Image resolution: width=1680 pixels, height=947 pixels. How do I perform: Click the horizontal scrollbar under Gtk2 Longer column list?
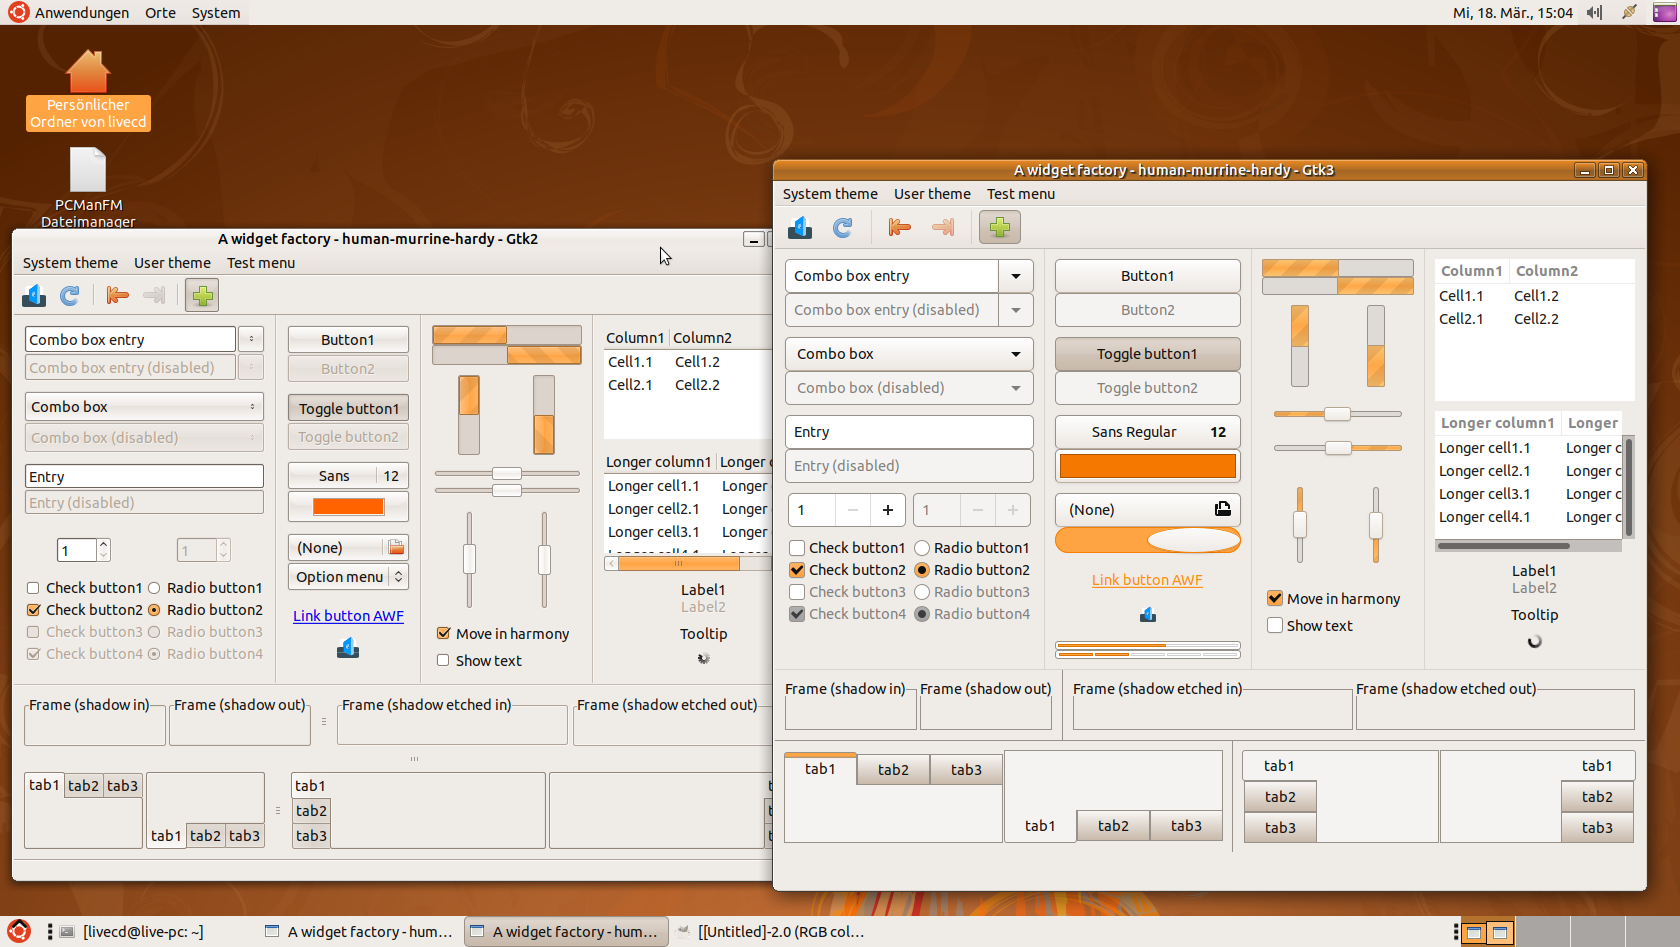[x=686, y=564]
